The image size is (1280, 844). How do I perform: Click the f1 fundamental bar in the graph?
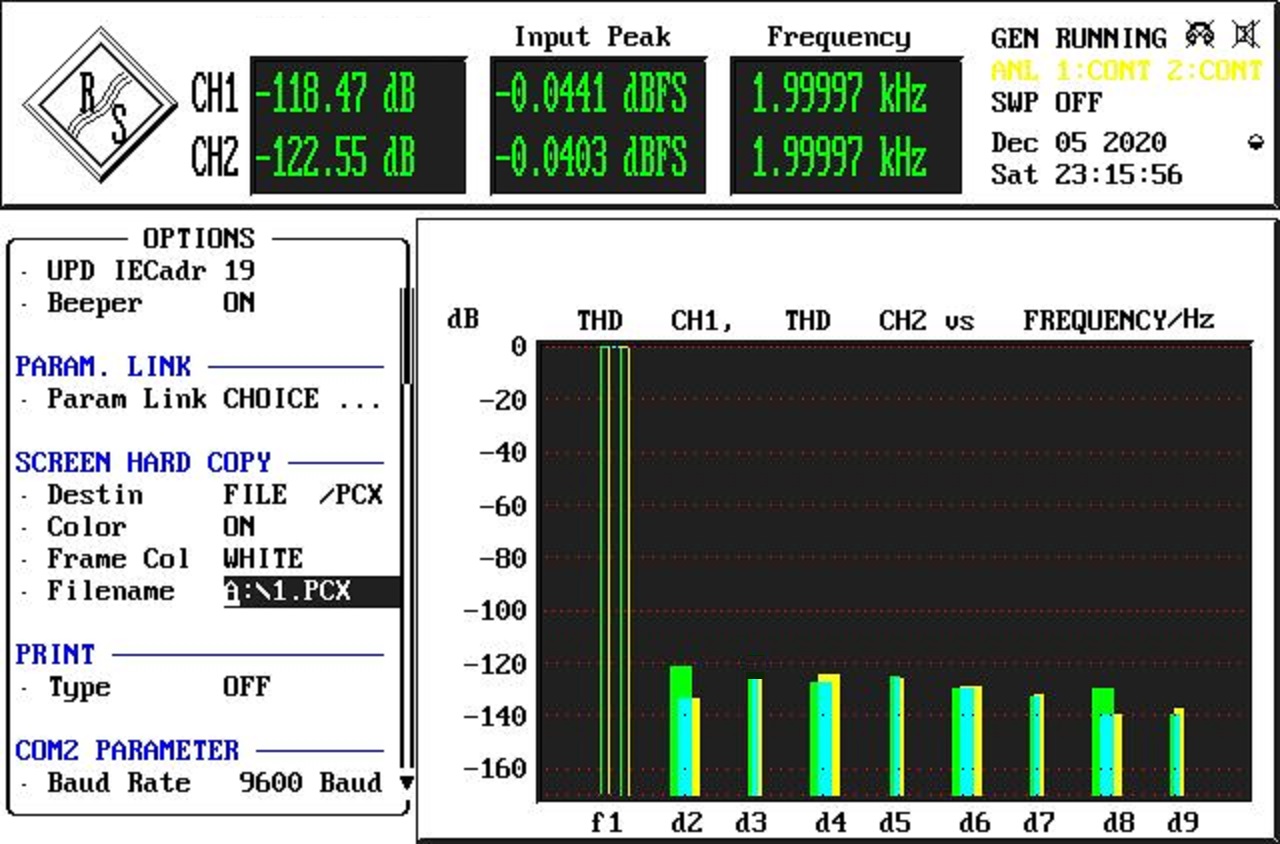pos(615,570)
